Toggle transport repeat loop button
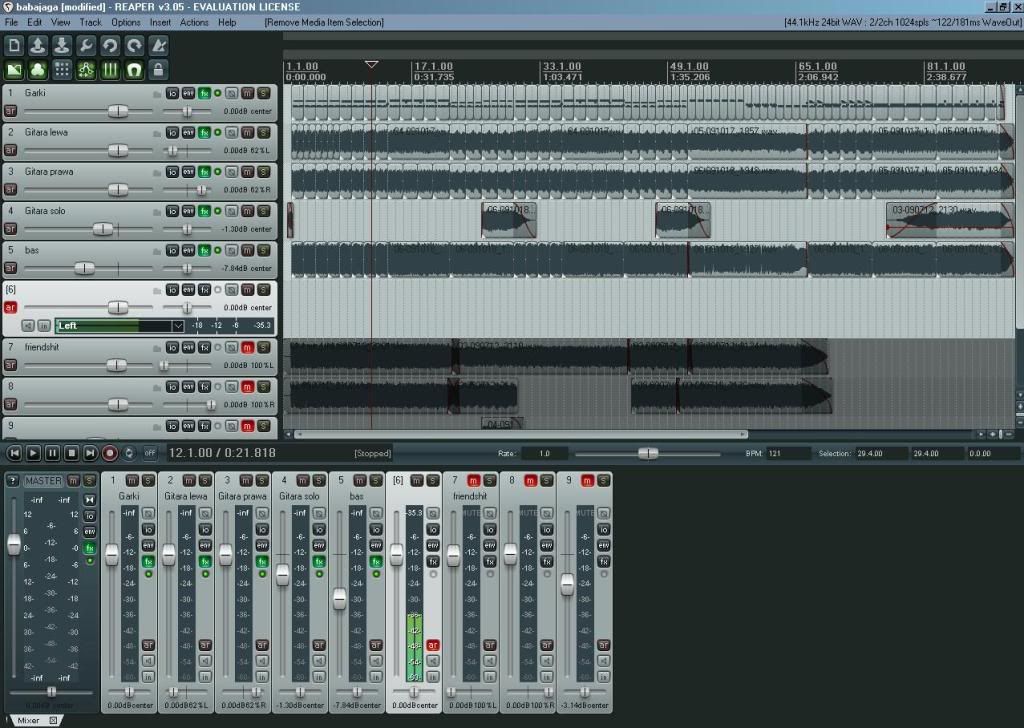The width and height of the screenshot is (1024, 728). click(x=129, y=452)
